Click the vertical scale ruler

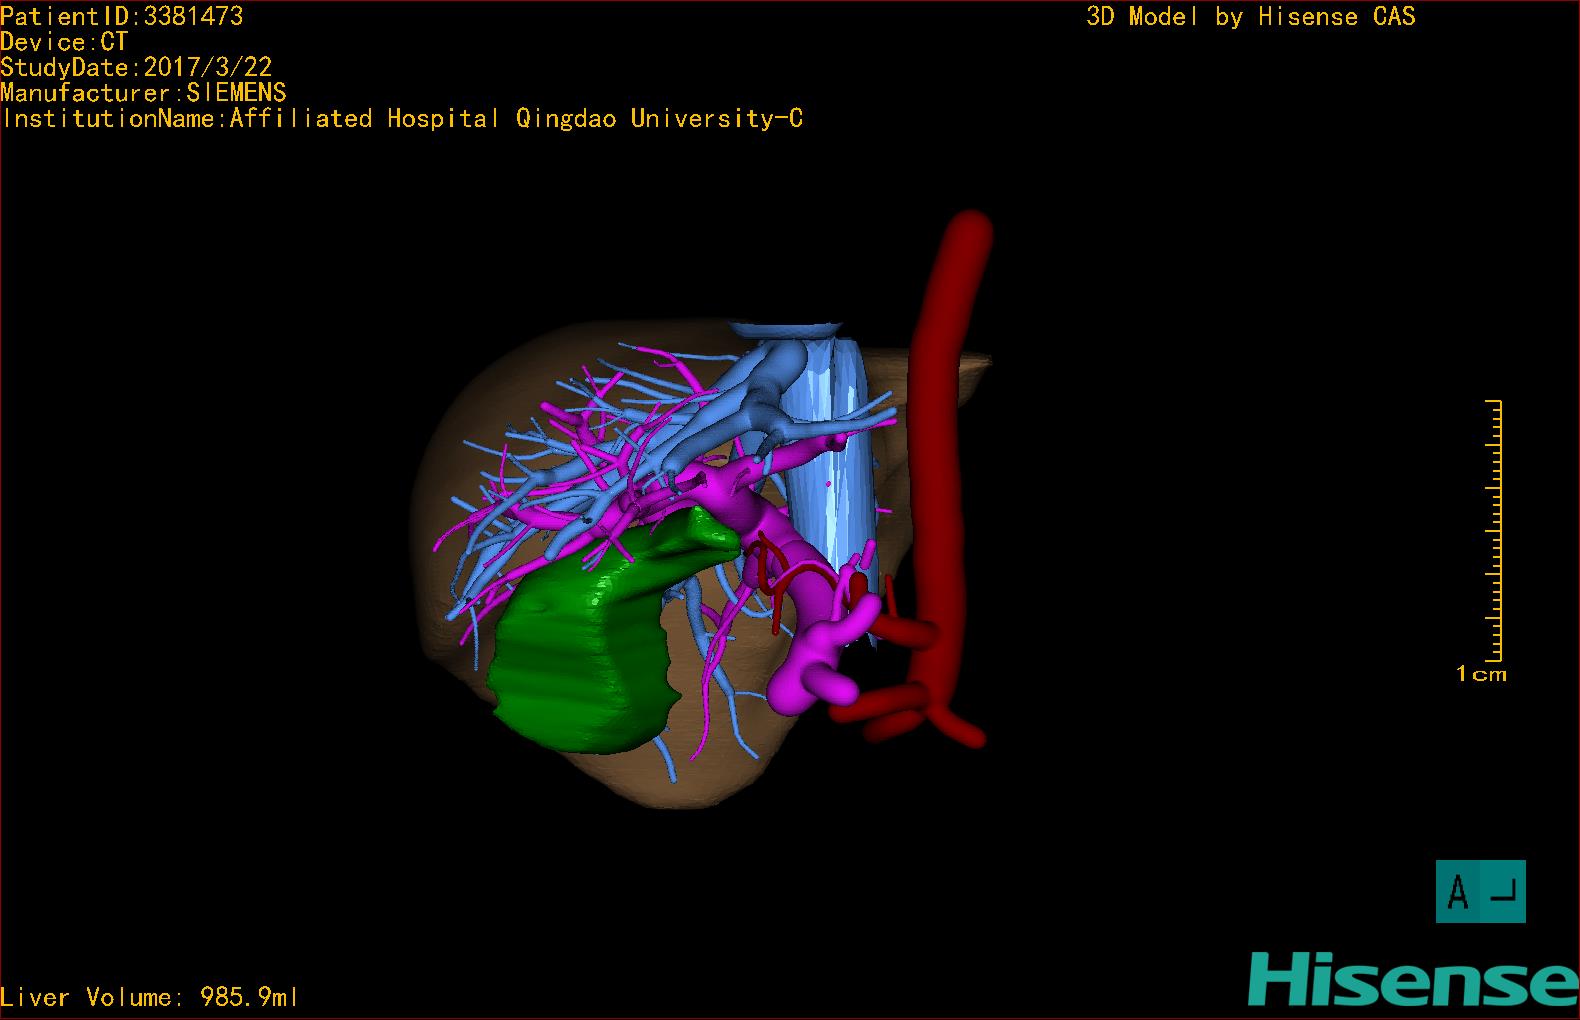[x=1495, y=531]
